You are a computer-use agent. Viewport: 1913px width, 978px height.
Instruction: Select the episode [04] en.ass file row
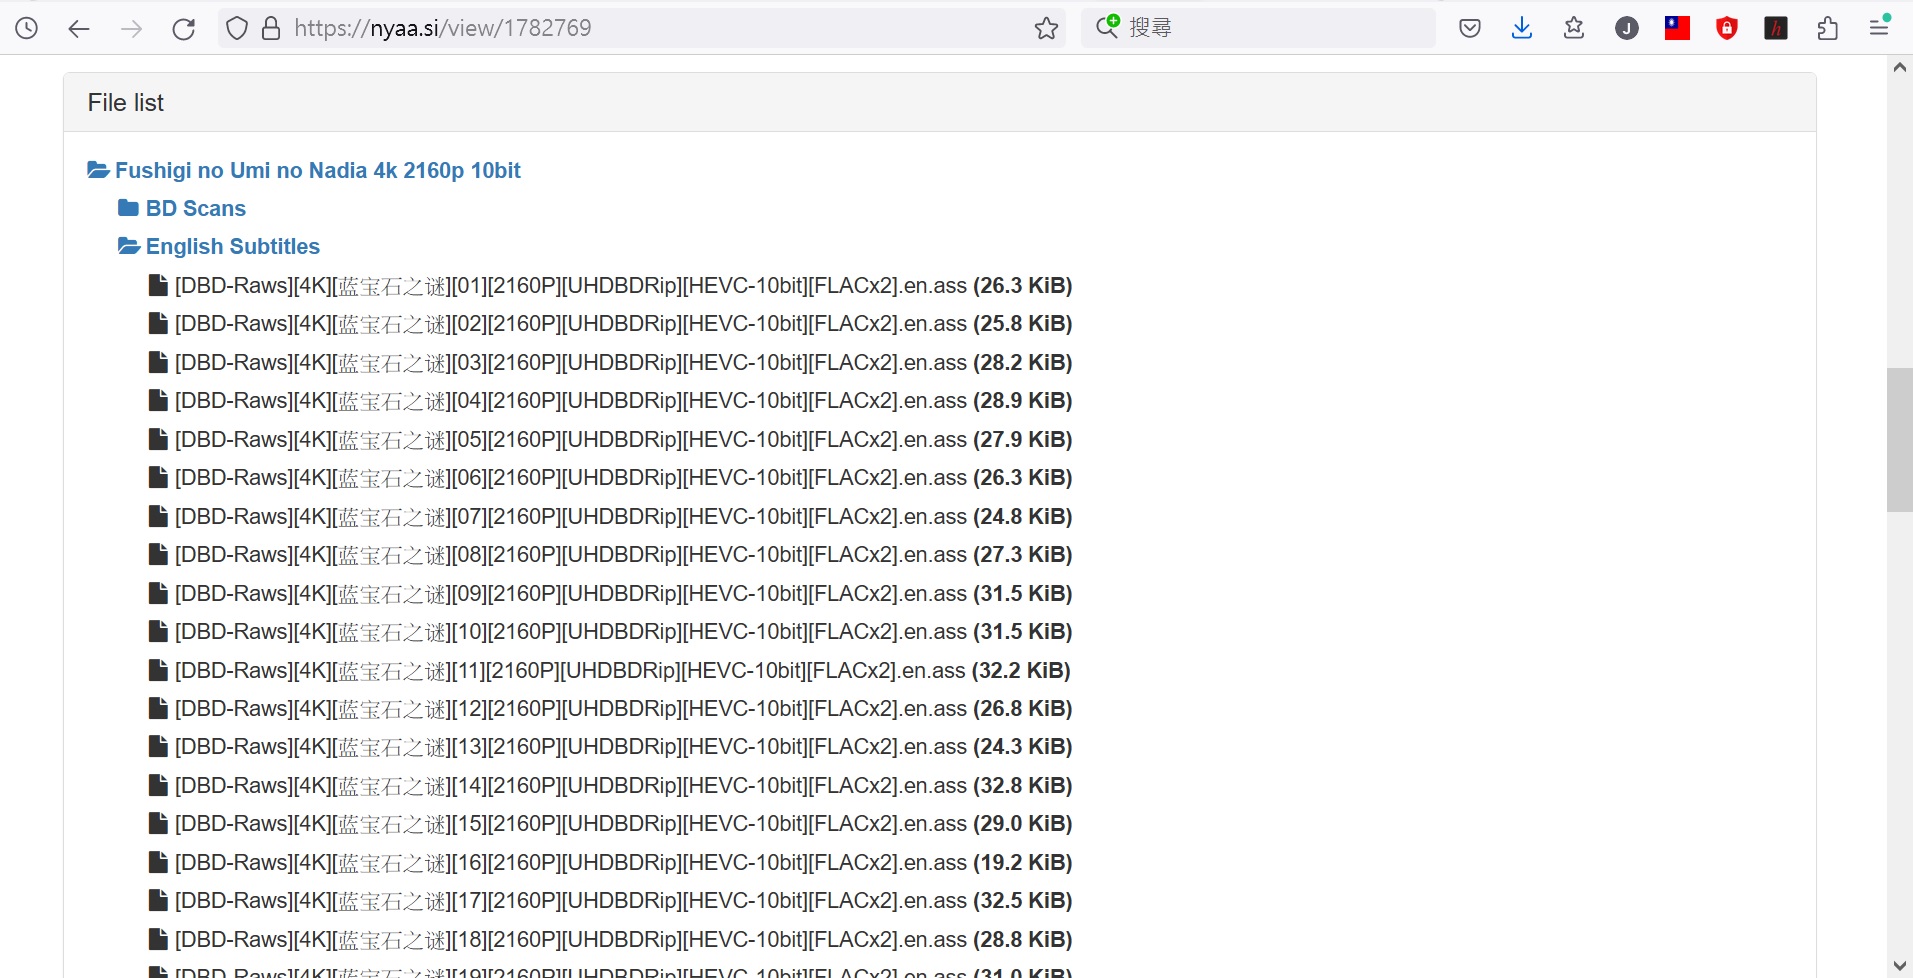coord(610,401)
